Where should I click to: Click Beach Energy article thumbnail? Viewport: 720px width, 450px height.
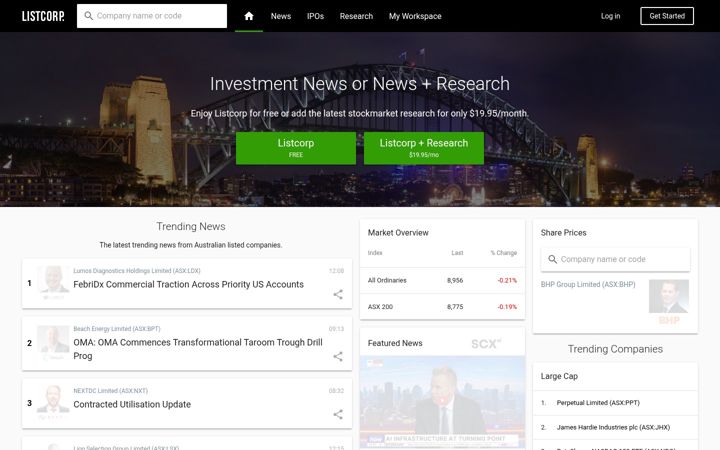(53, 343)
